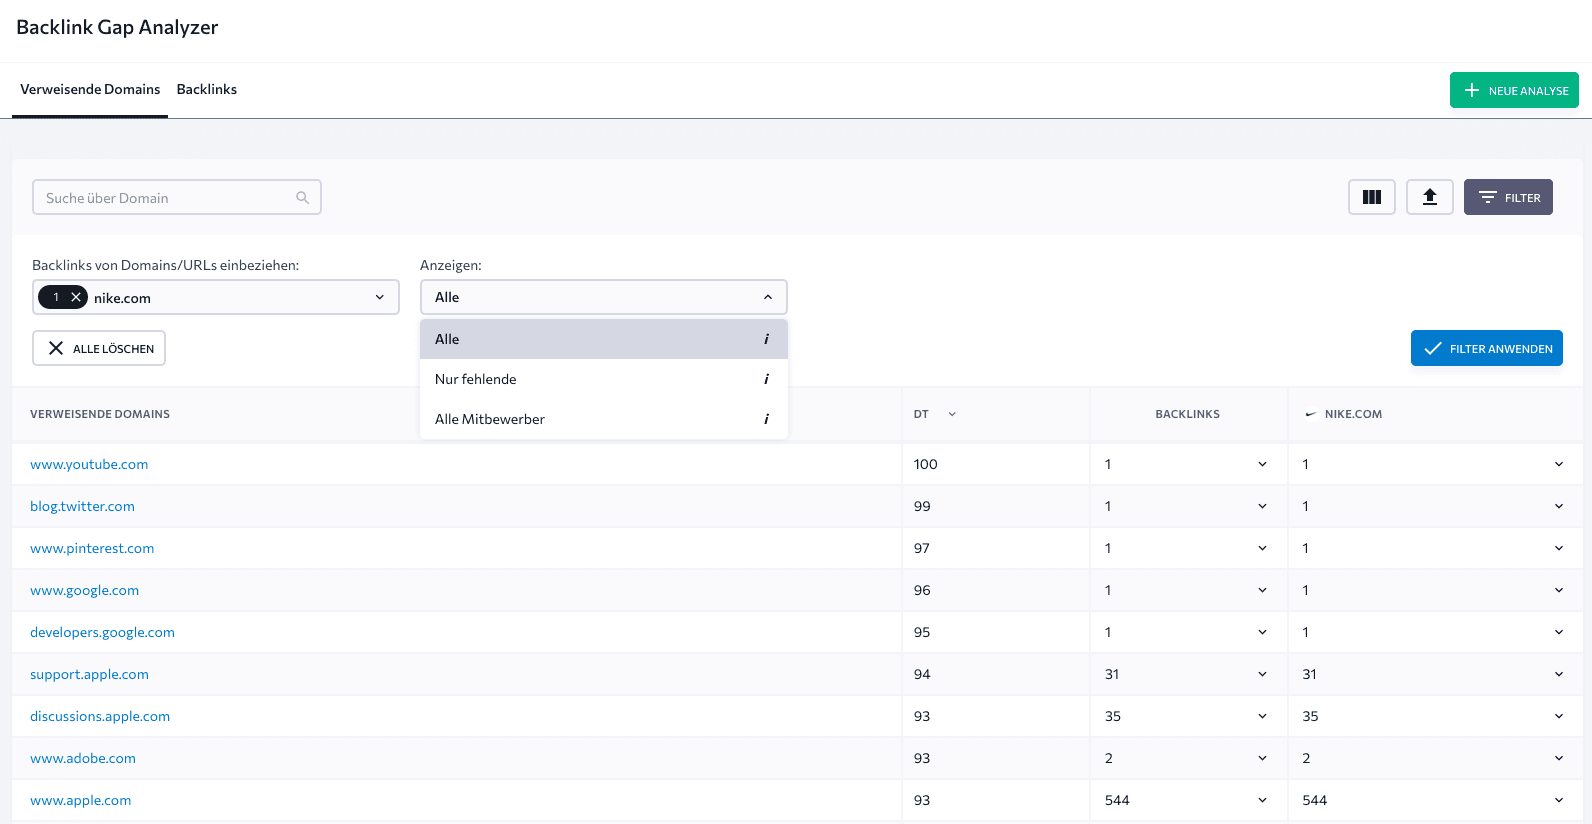Expand nike.com cell for blog.twitter.com
Viewport: 1592px width, 824px height.
pyautogui.click(x=1559, y=506)
